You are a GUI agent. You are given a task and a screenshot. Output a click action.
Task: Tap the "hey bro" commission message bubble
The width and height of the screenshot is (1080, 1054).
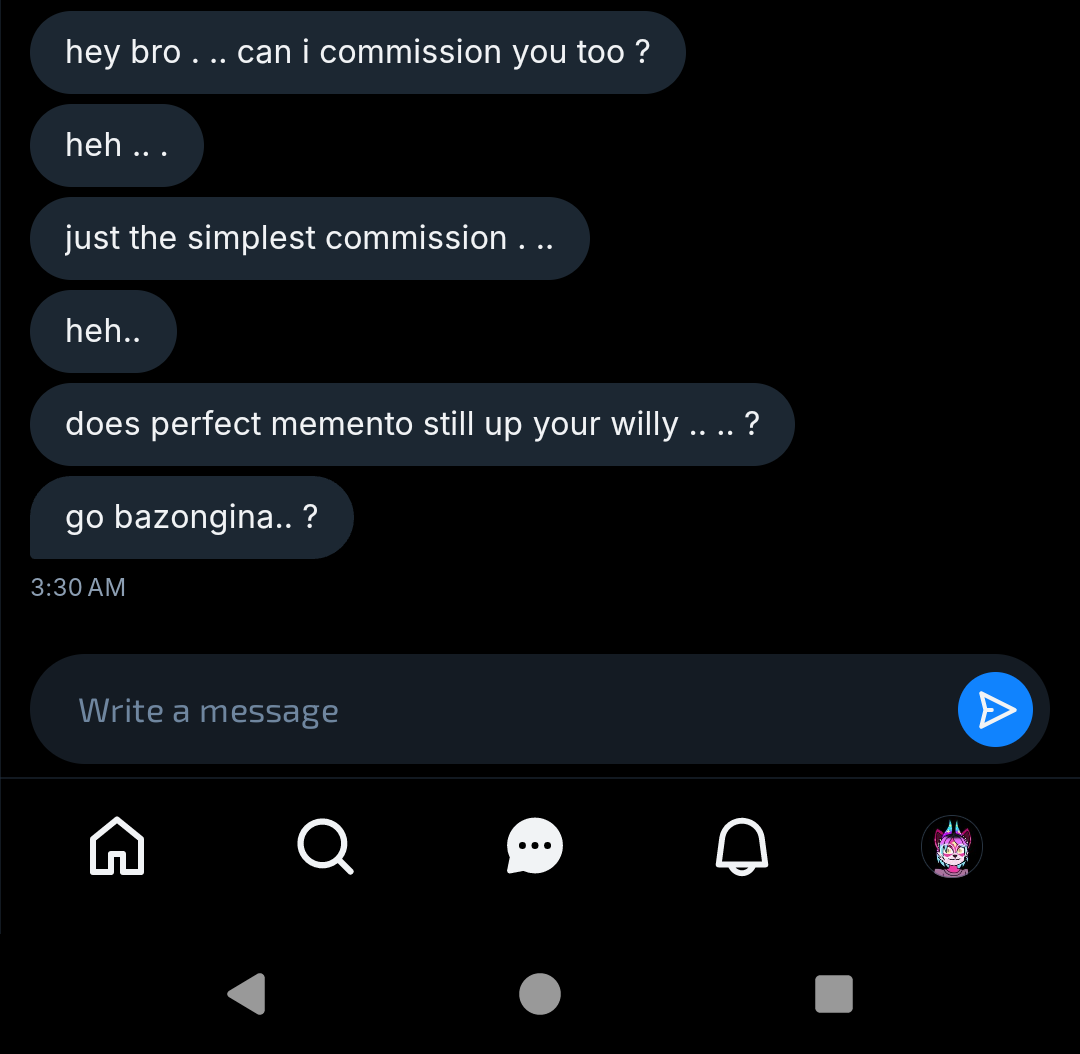[357, 53]
